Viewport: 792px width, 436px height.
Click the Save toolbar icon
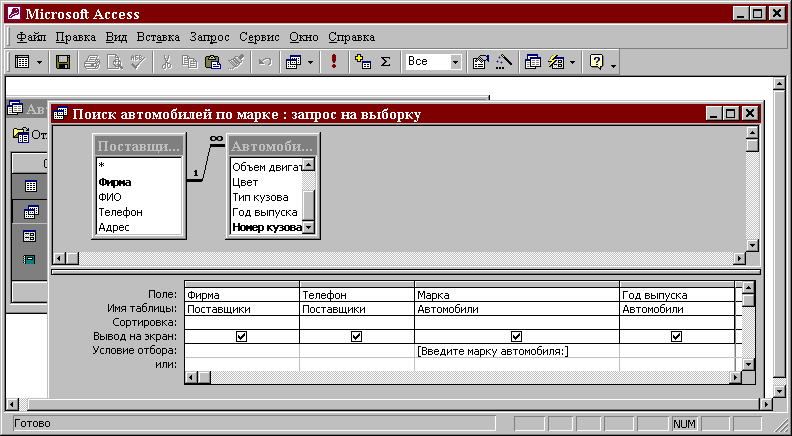pyautogui.click(x=63, y=62)
